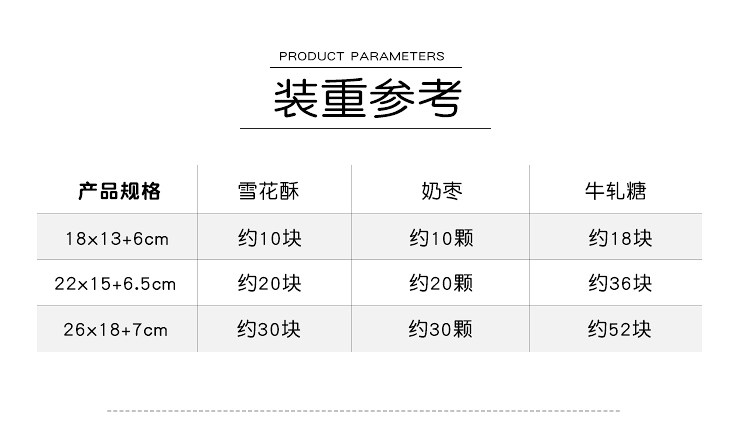Click the 装重参考 title
This screenshot has width=750, height=448.
pos(367,98)
